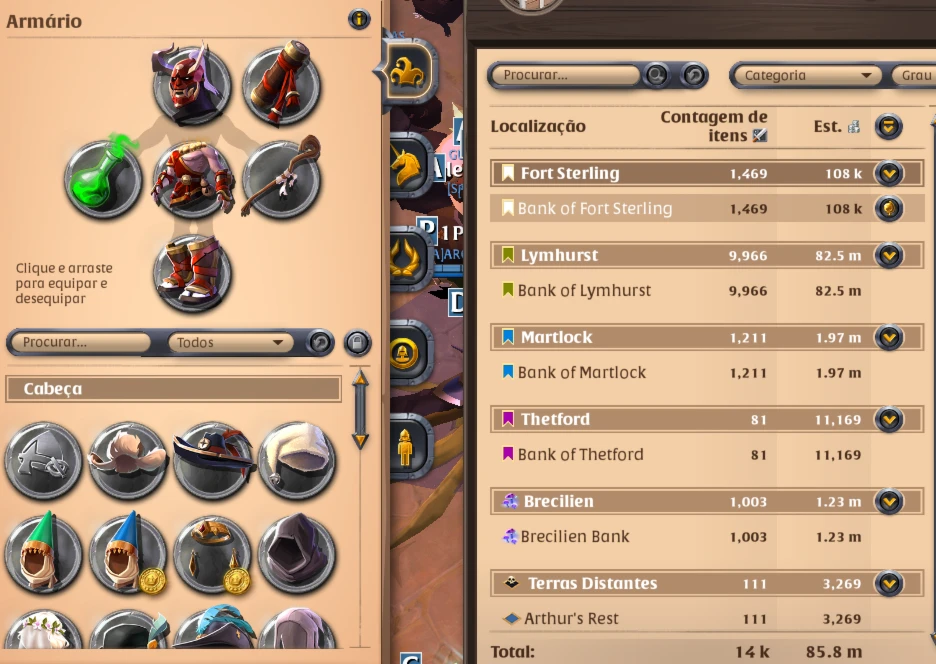Toggle the wardrobe lock button
936x664 pixels.
coord(358,343)
